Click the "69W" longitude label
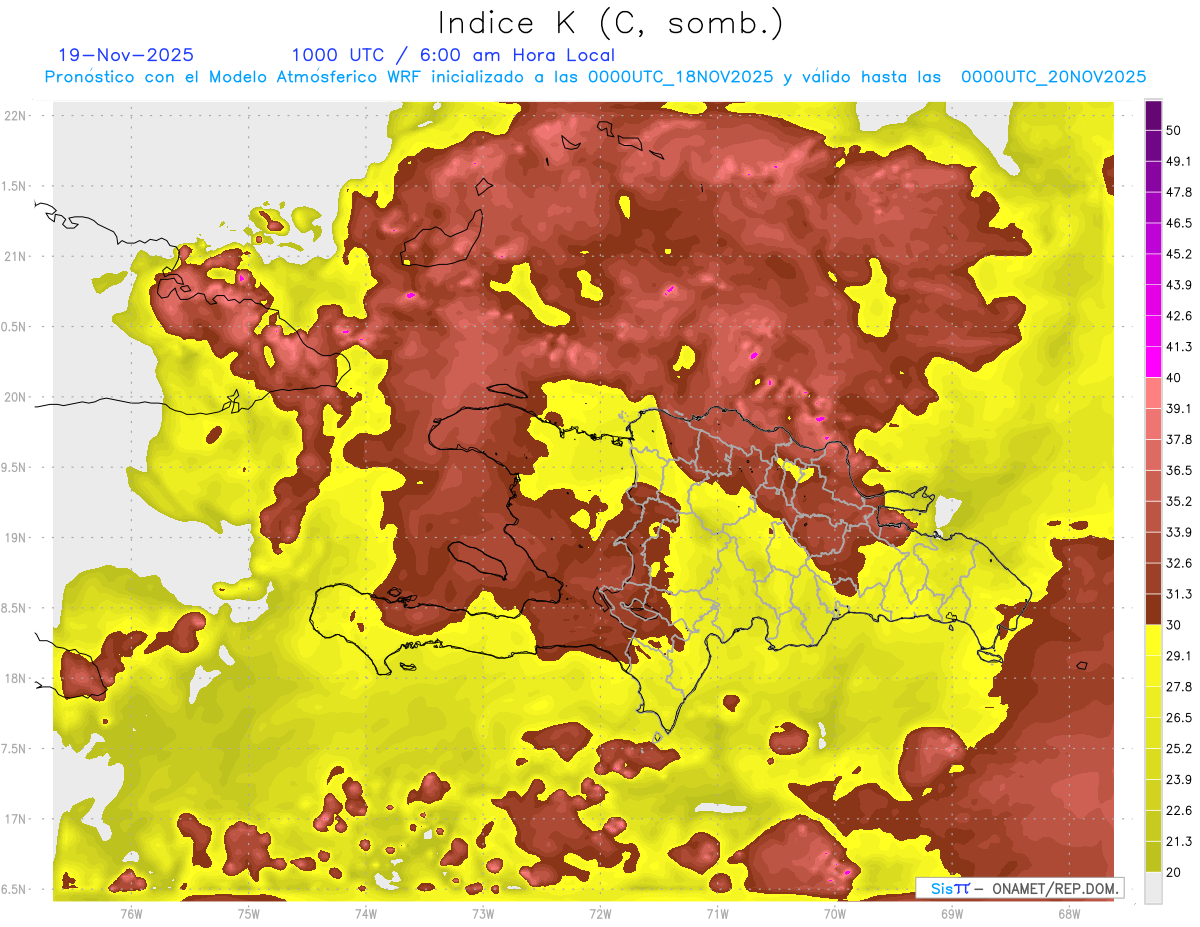This screenshot has height=927, width=1200. coord(952,913)
